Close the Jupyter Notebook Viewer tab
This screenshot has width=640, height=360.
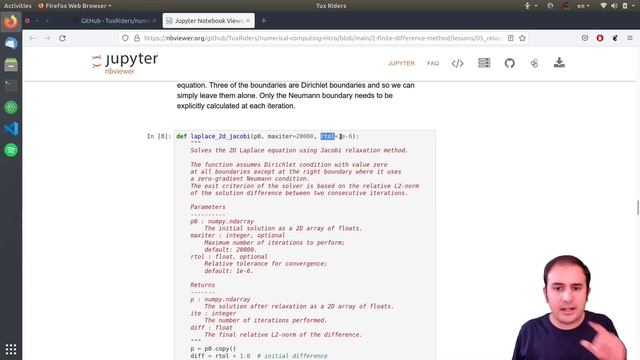[248, 20]
